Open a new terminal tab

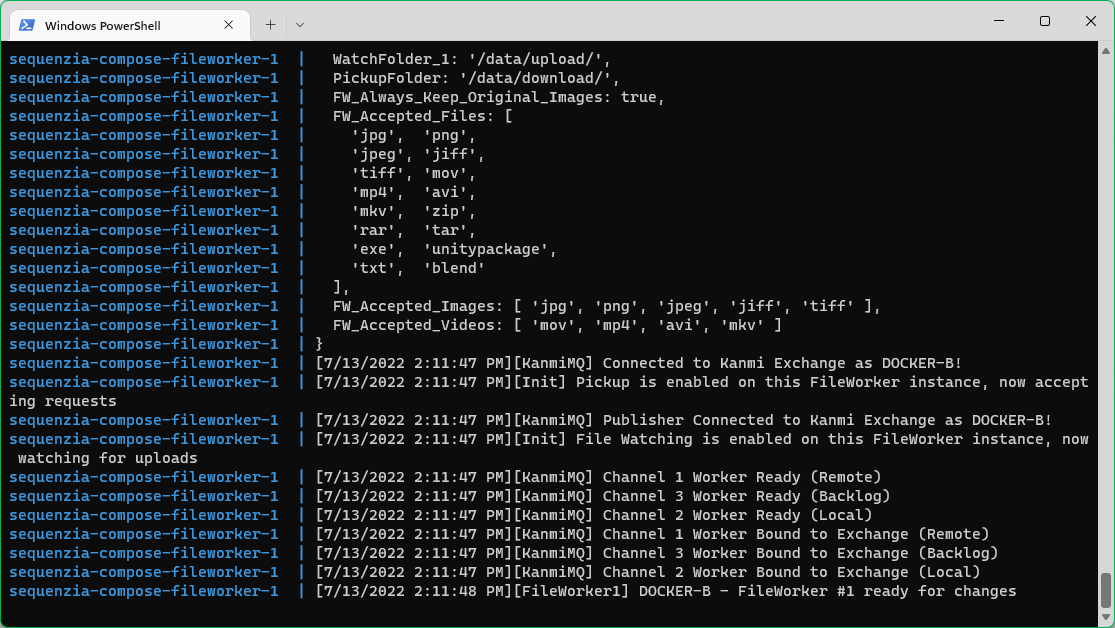pos(270,25)
